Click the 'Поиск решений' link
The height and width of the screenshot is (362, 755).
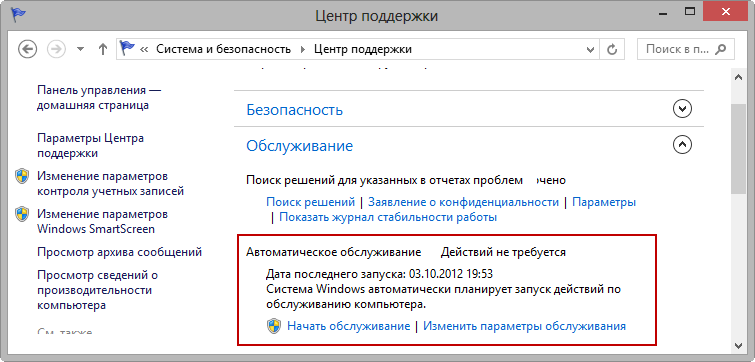click(x=311, y=202)
